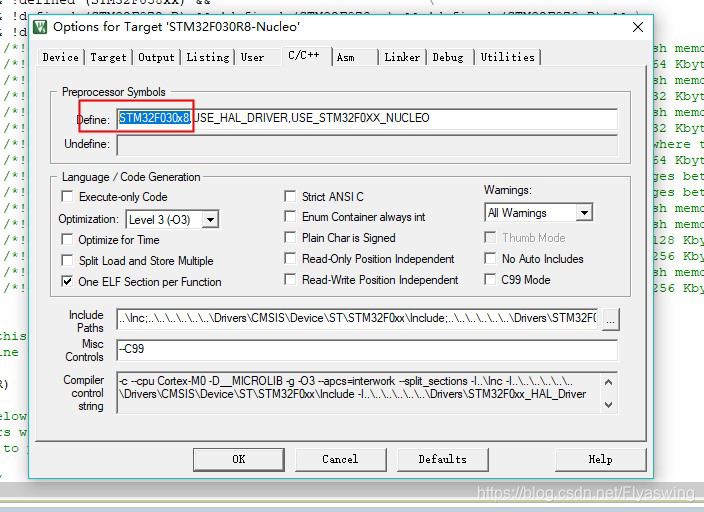The height and width of the screenshot is (512, 704).
Task: Check the No Auto Includes option
Action: click(x=490, y=258)
